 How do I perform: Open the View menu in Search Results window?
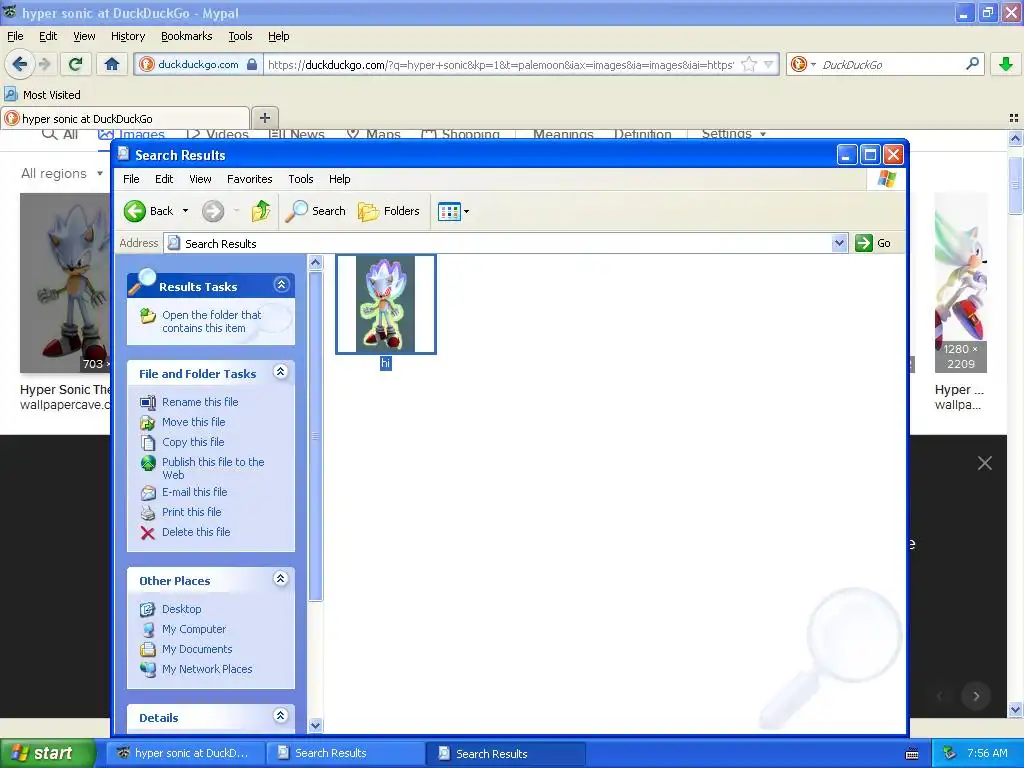point(200,179)
